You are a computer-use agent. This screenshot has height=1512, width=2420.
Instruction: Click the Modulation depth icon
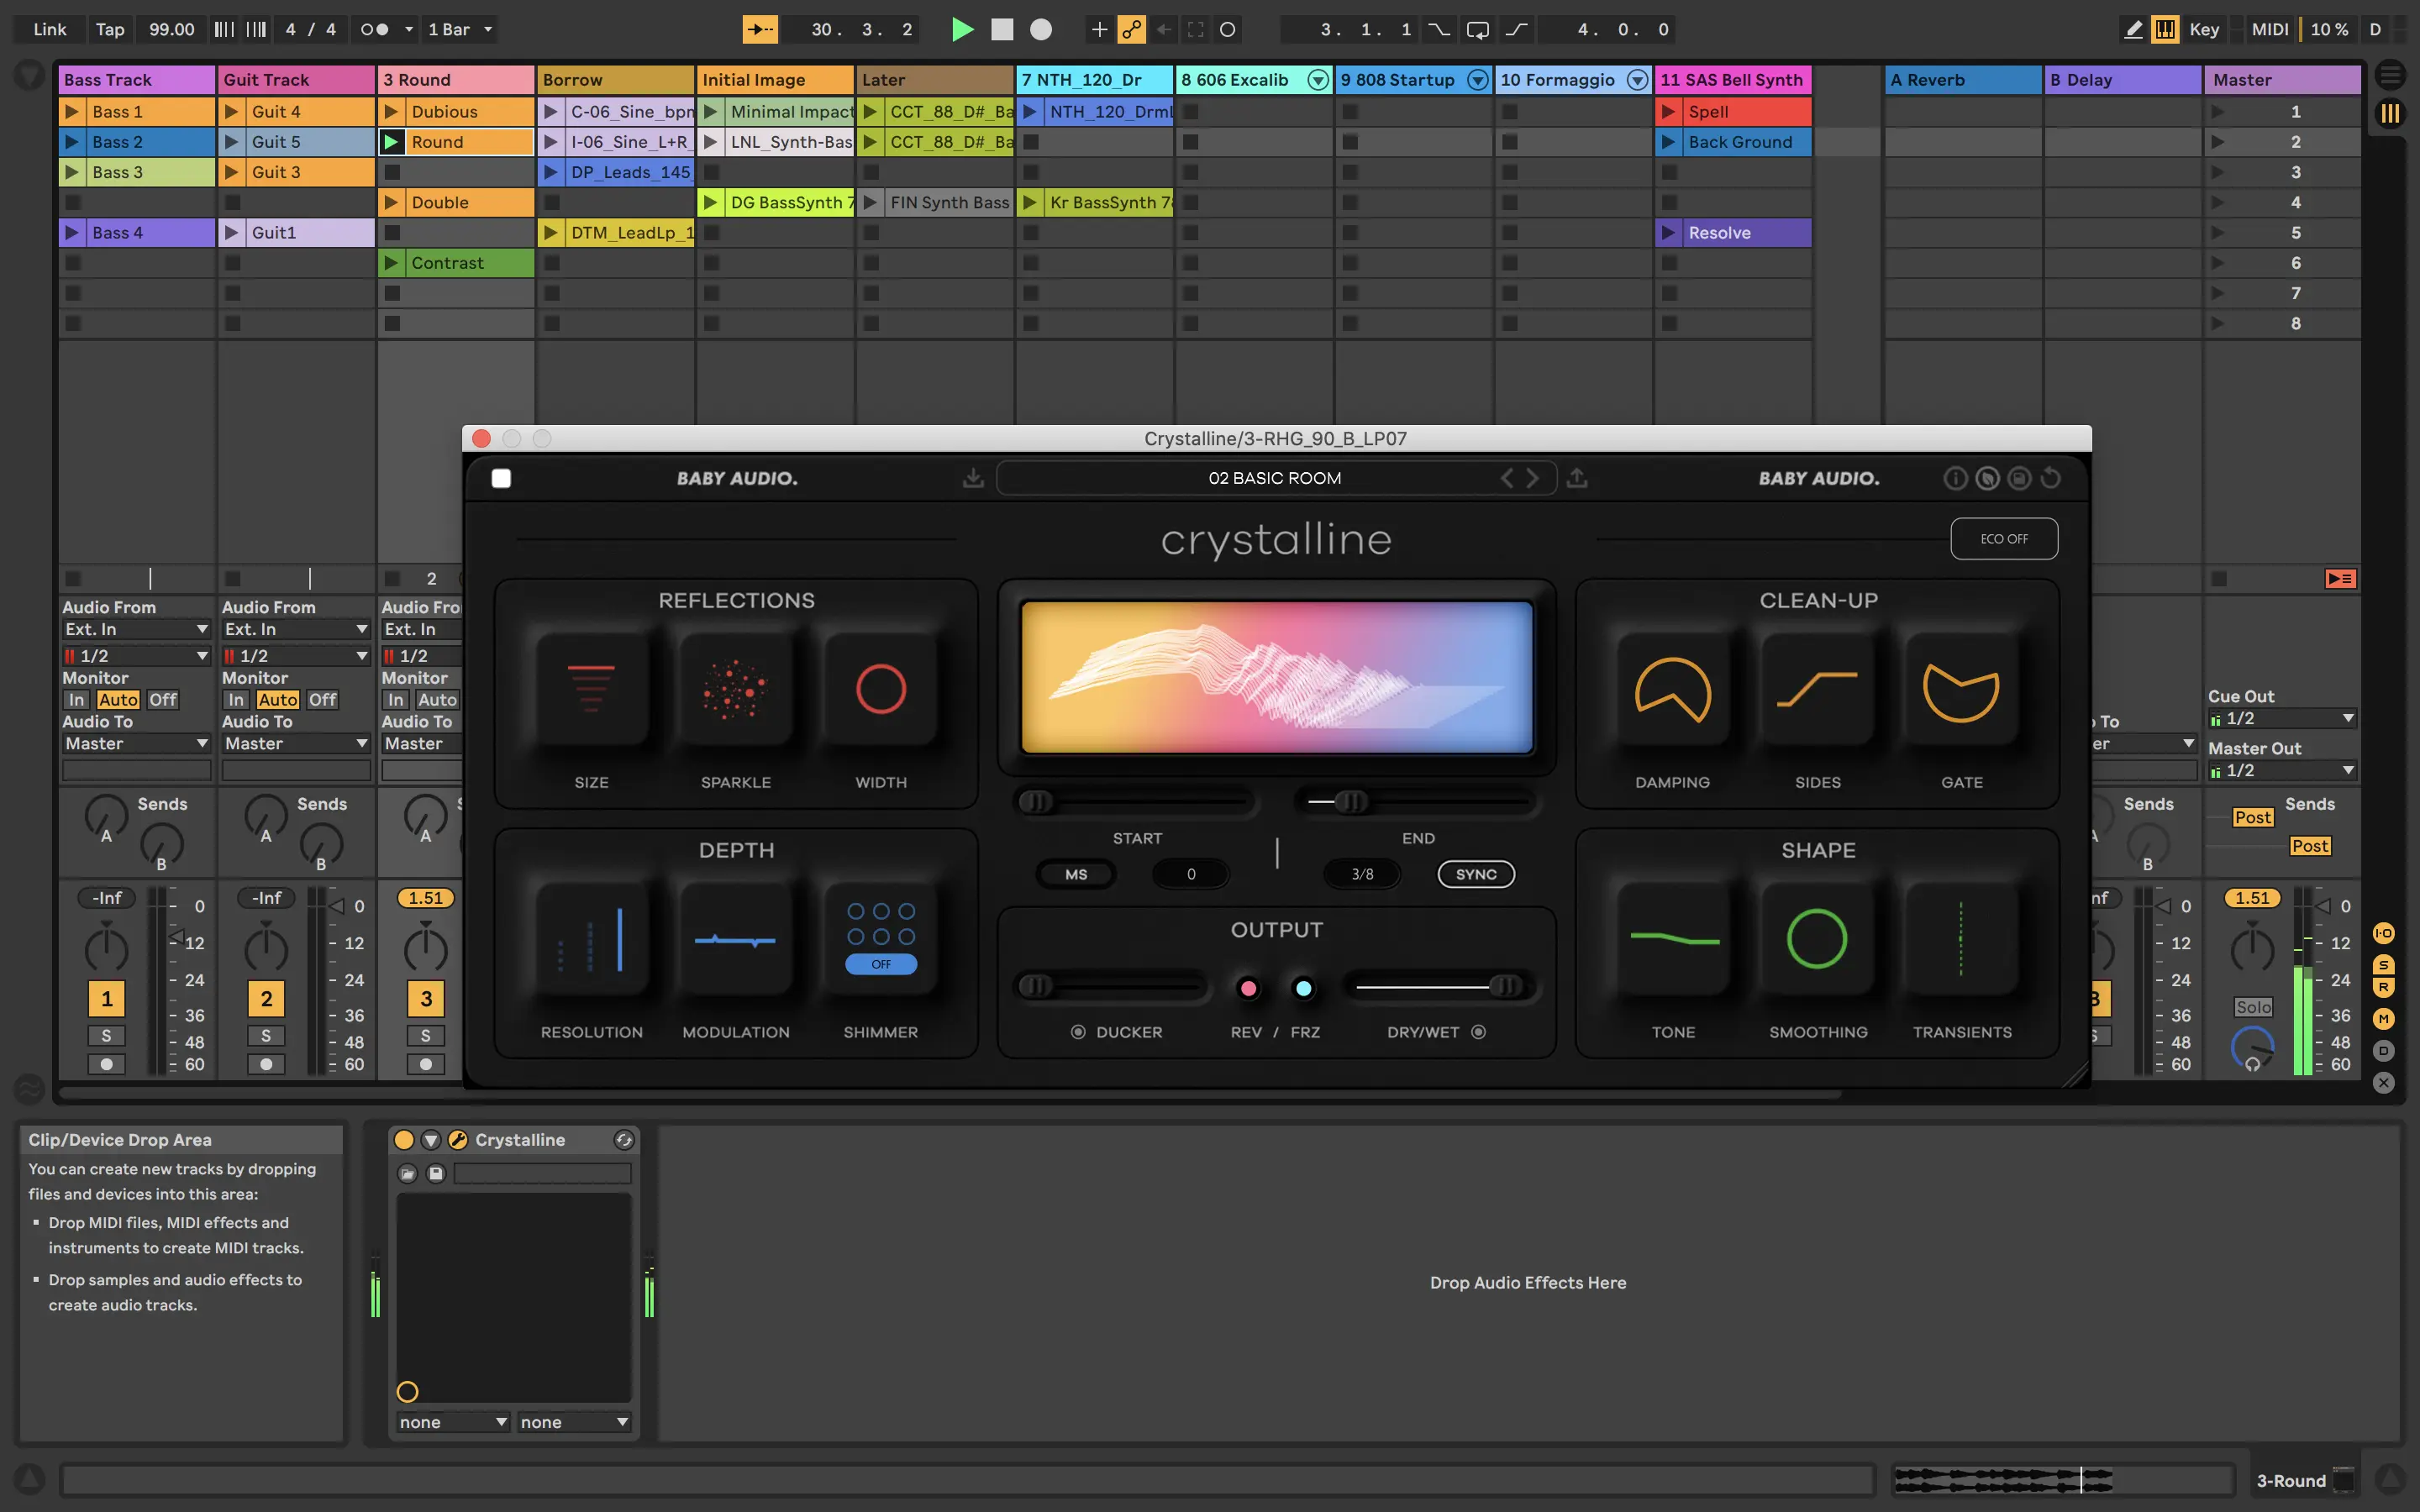(735, 939)
